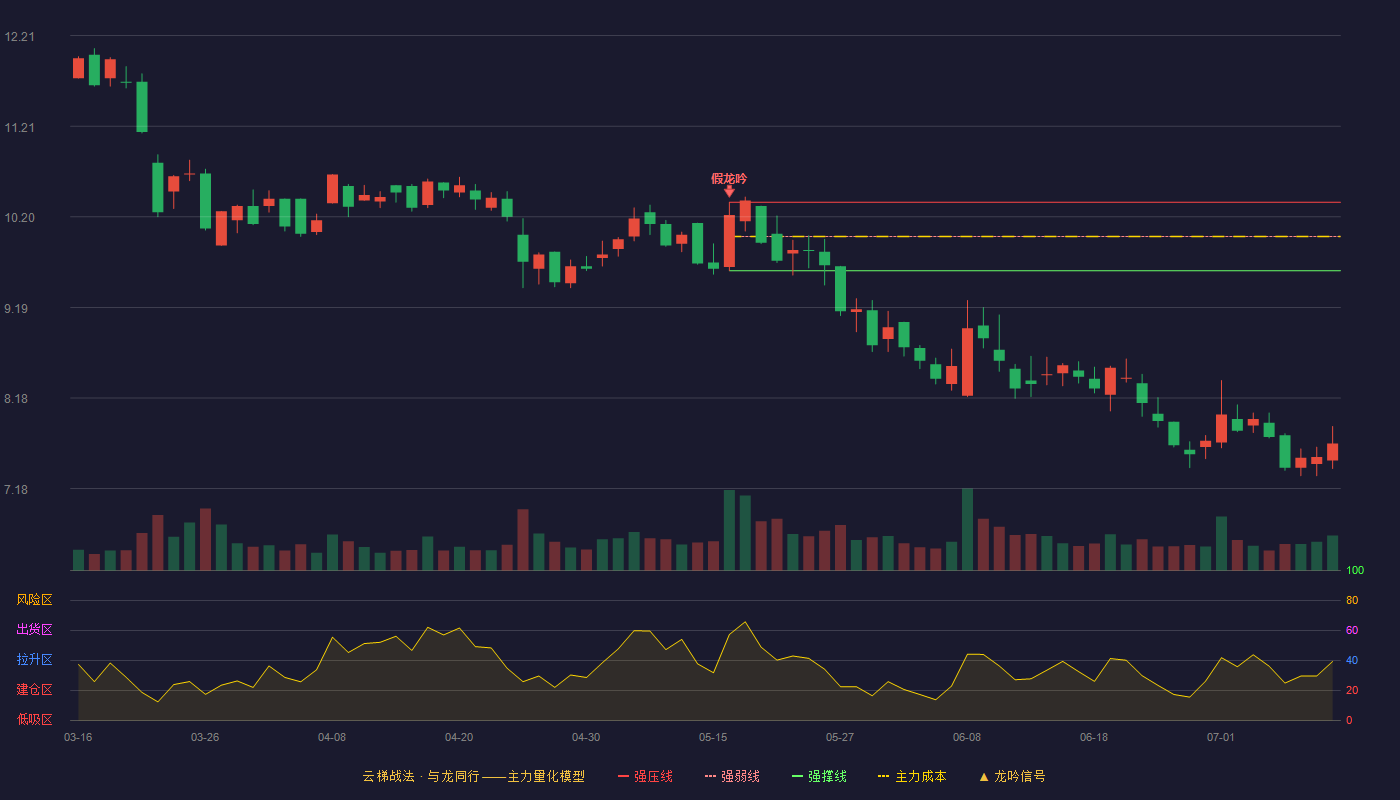Select the 低吸区 zone label
Image resolution: width=1400 pixels, height=800 pixels.
[34, 719]
